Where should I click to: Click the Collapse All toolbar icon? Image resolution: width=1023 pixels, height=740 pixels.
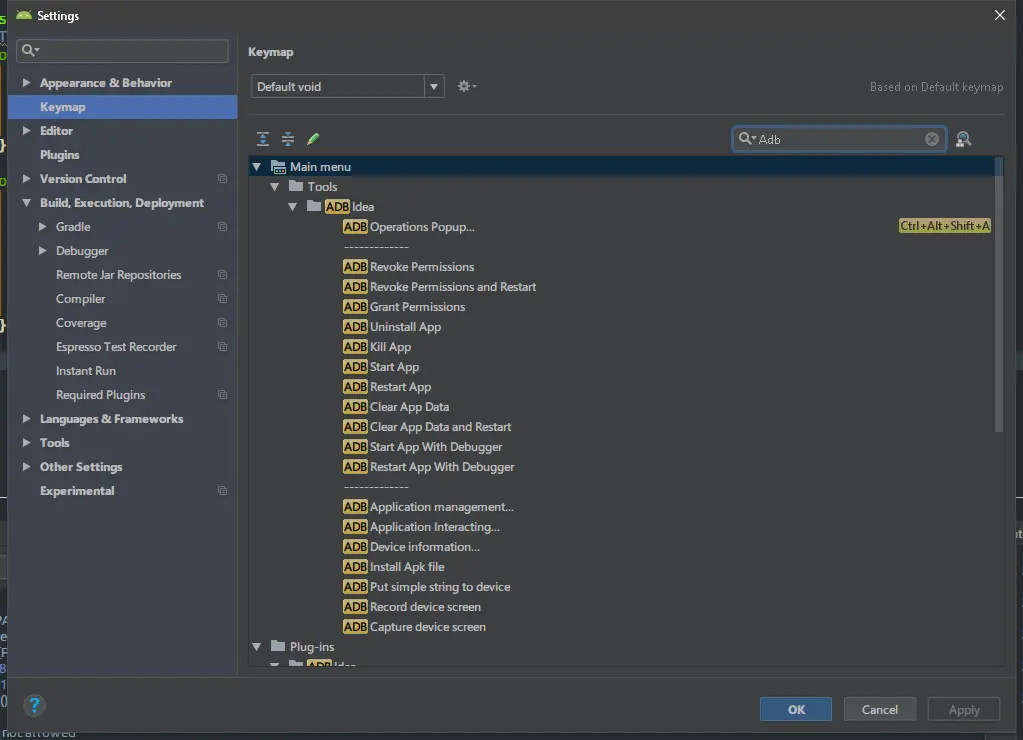(x=288, y=139)
